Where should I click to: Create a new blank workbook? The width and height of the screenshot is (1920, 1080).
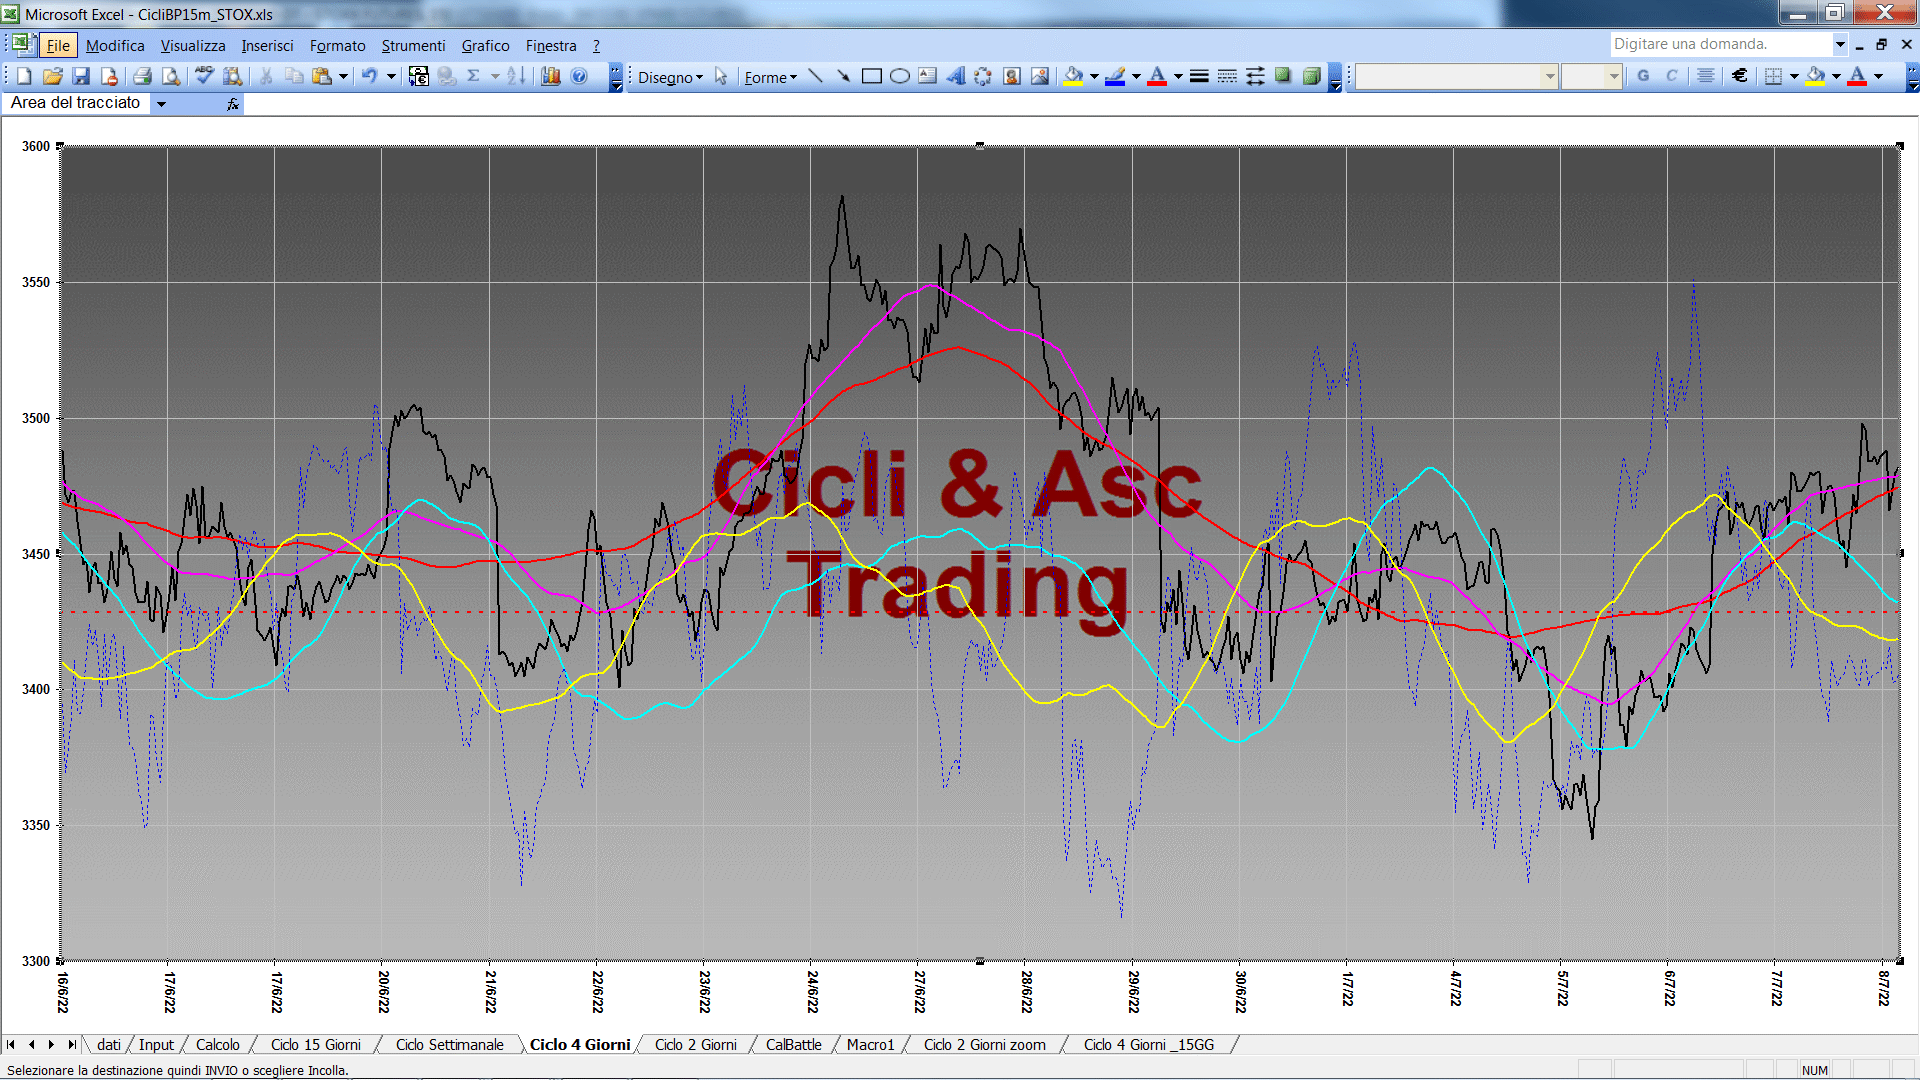point(25,77)
